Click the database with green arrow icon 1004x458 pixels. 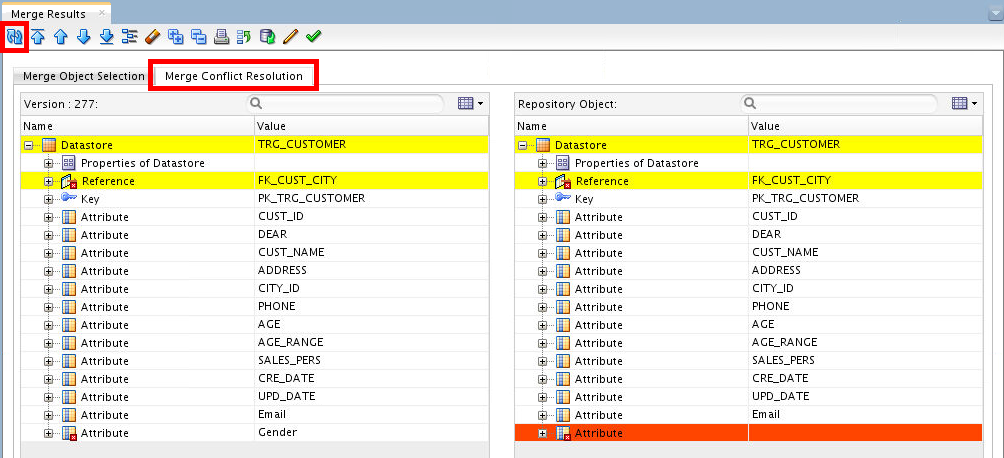(x=267, y=37)
